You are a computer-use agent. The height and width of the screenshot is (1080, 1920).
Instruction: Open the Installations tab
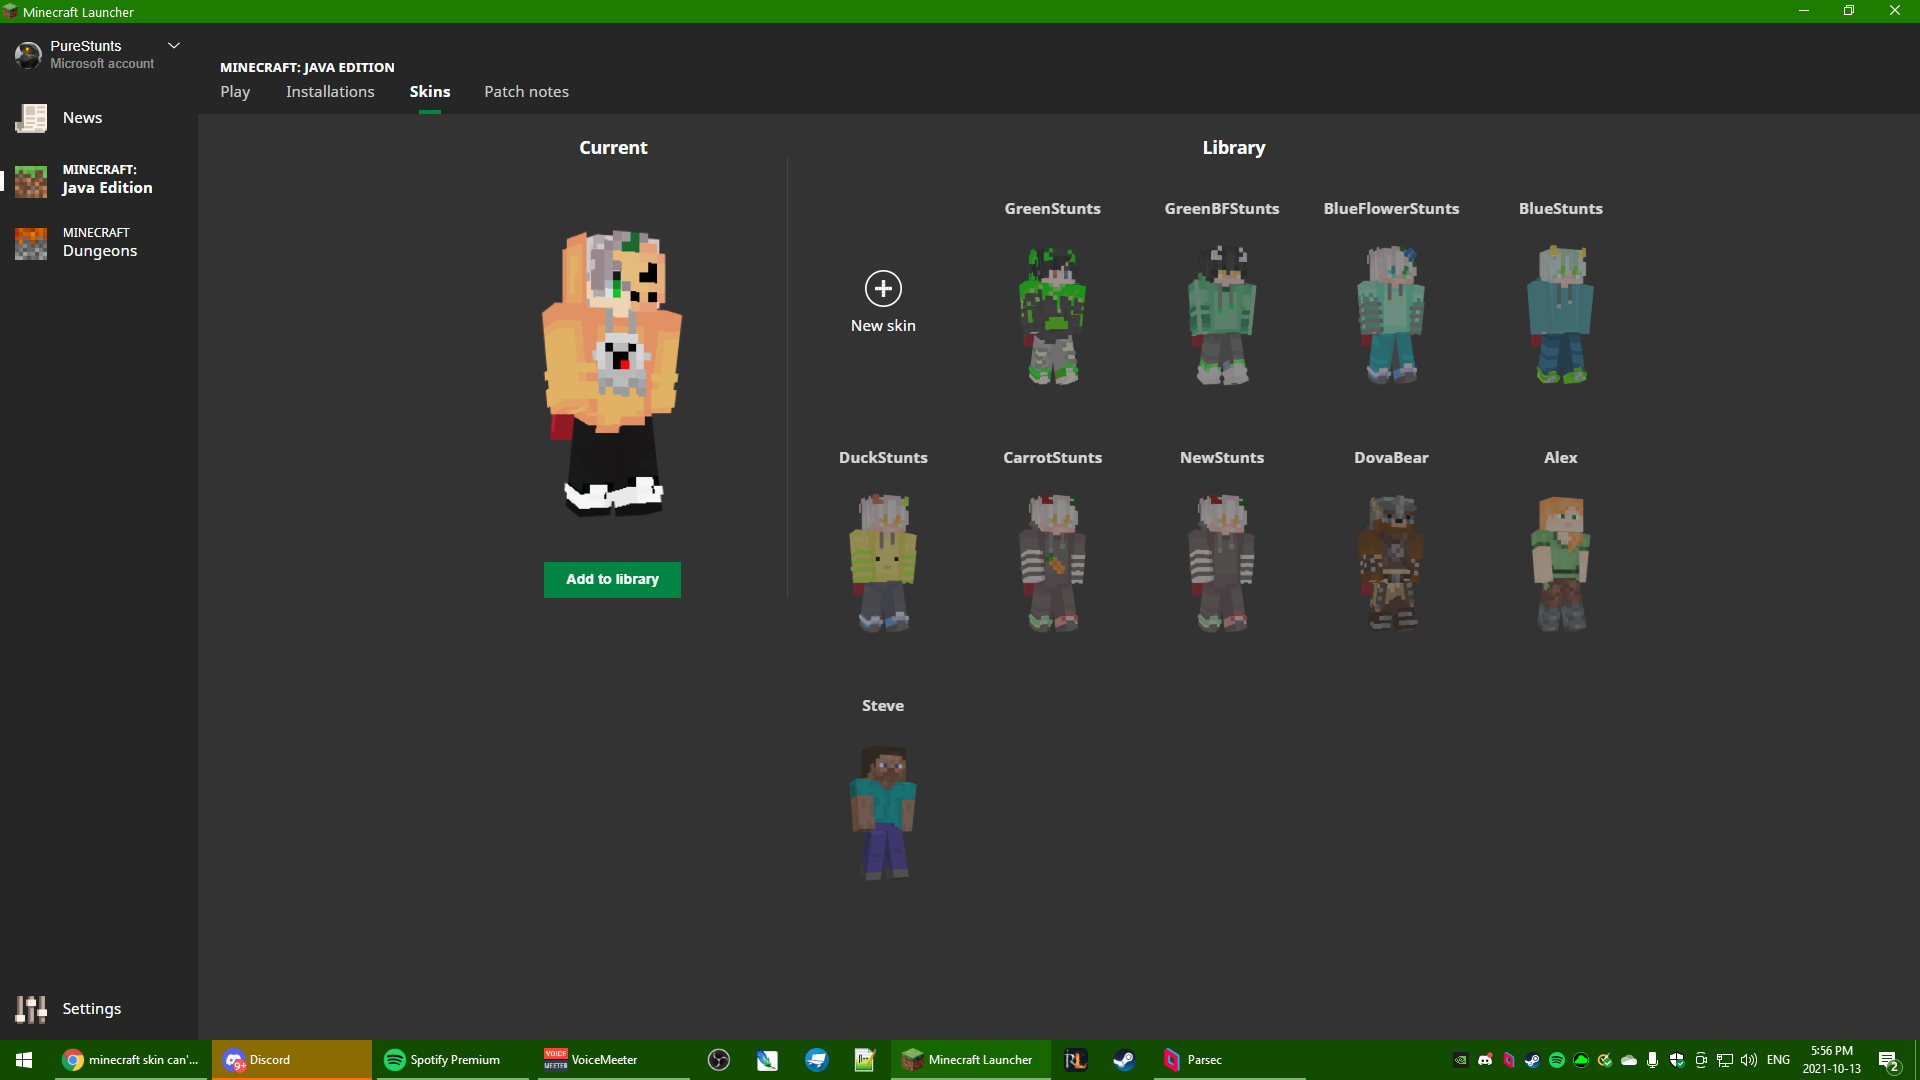pos(330,92)
